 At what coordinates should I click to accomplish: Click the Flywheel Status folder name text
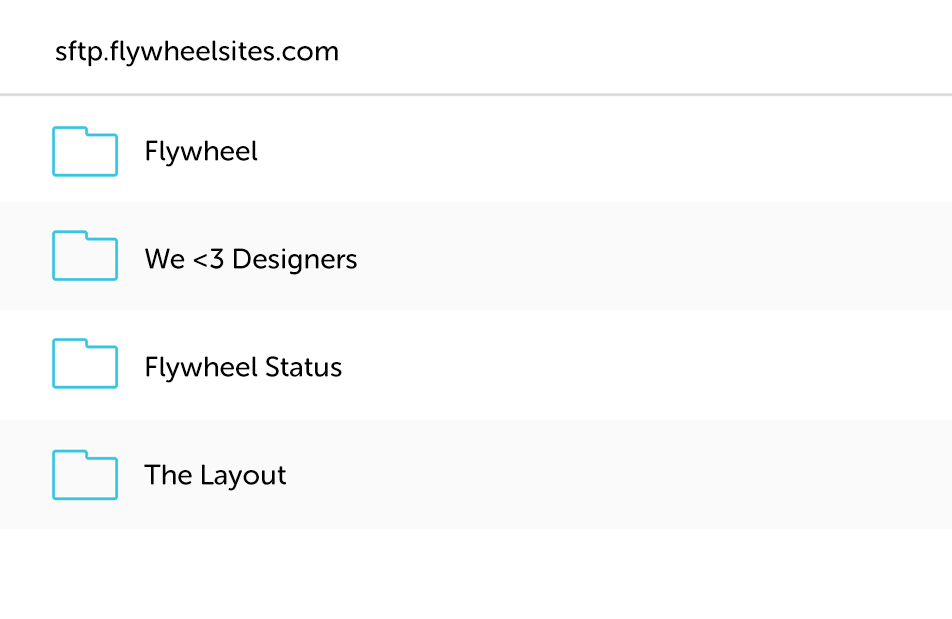point(243,366)
